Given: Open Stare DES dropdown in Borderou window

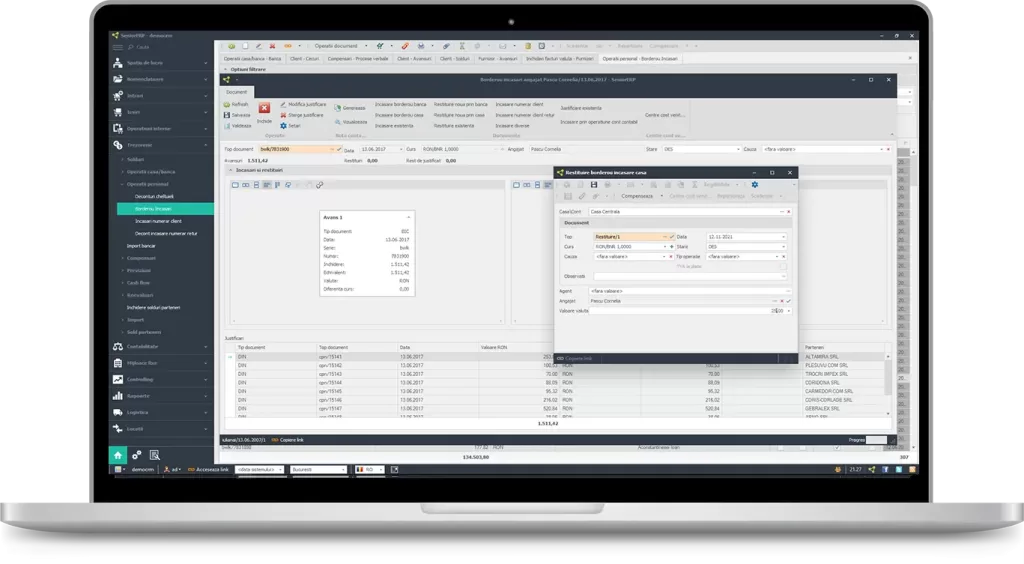Looking at the screenshot, I should (738, 149).
